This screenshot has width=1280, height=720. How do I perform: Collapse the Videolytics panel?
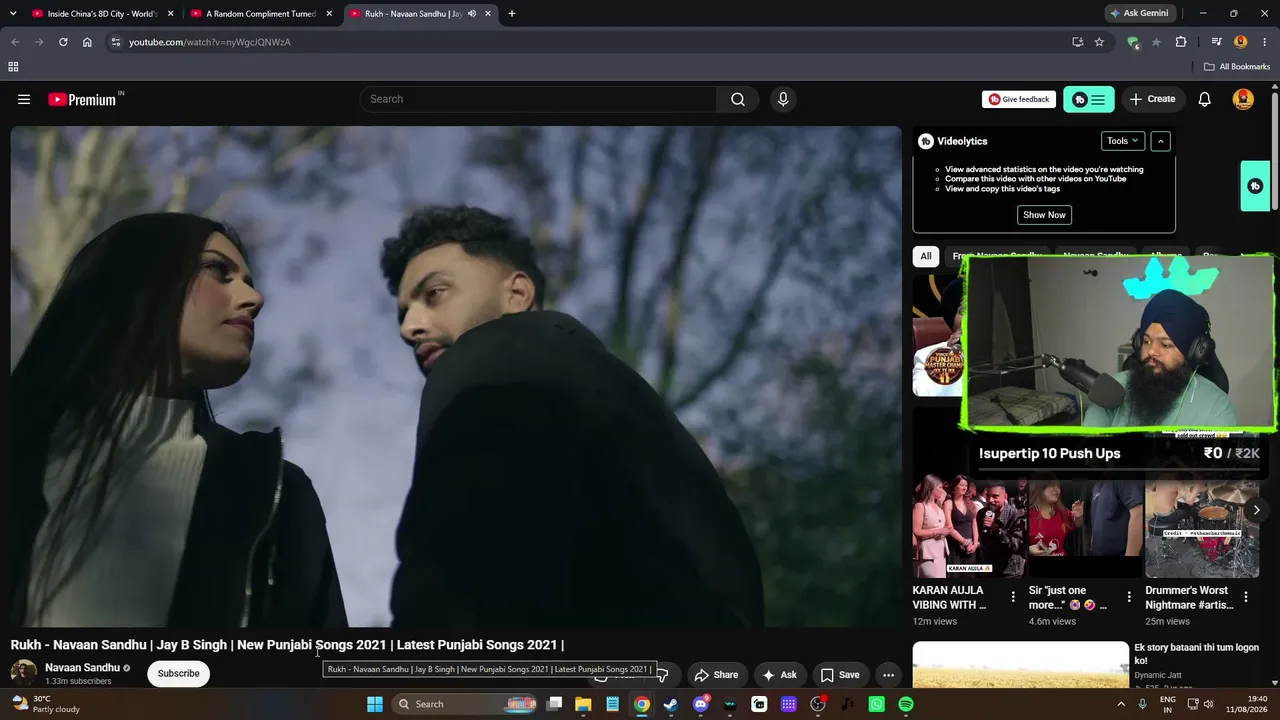coord(1160,141)
